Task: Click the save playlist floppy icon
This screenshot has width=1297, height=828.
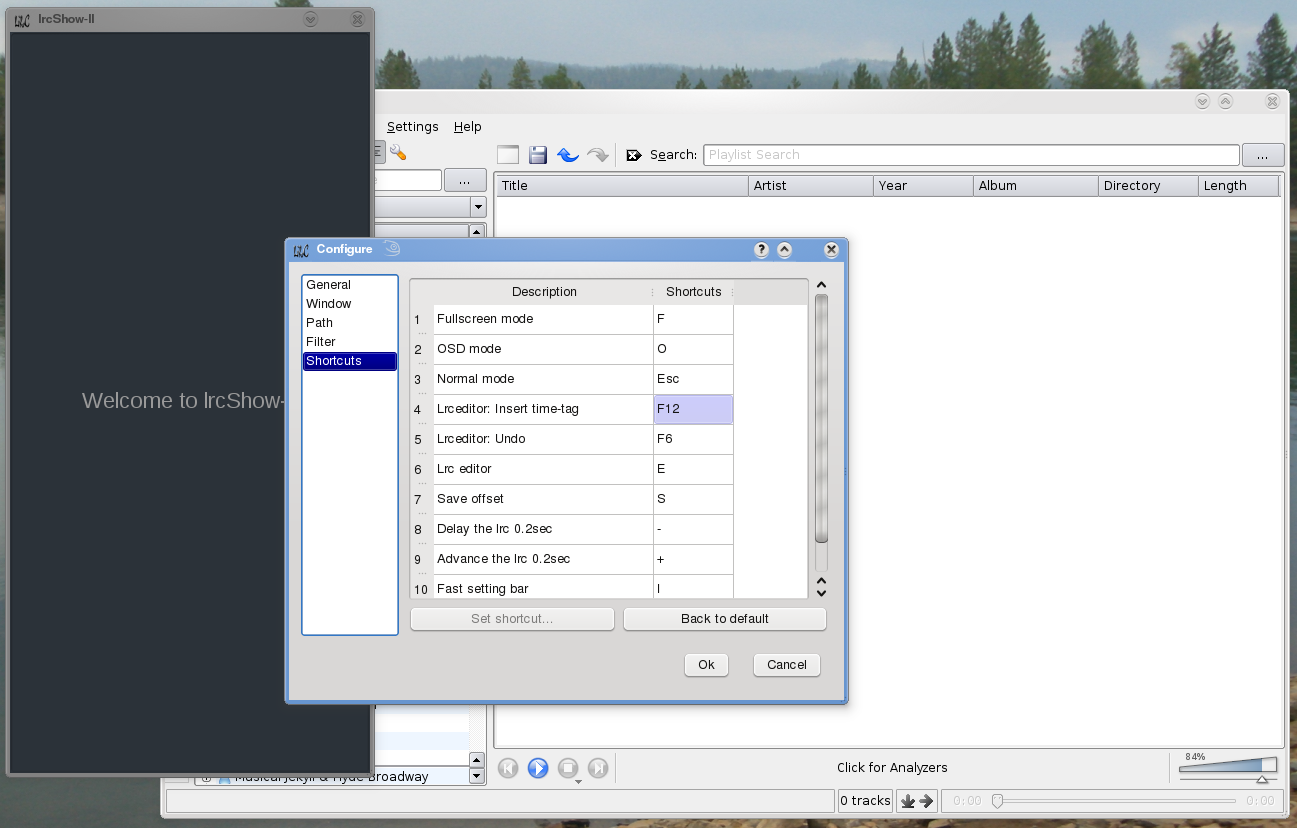Action: click(x=538, y=155)
